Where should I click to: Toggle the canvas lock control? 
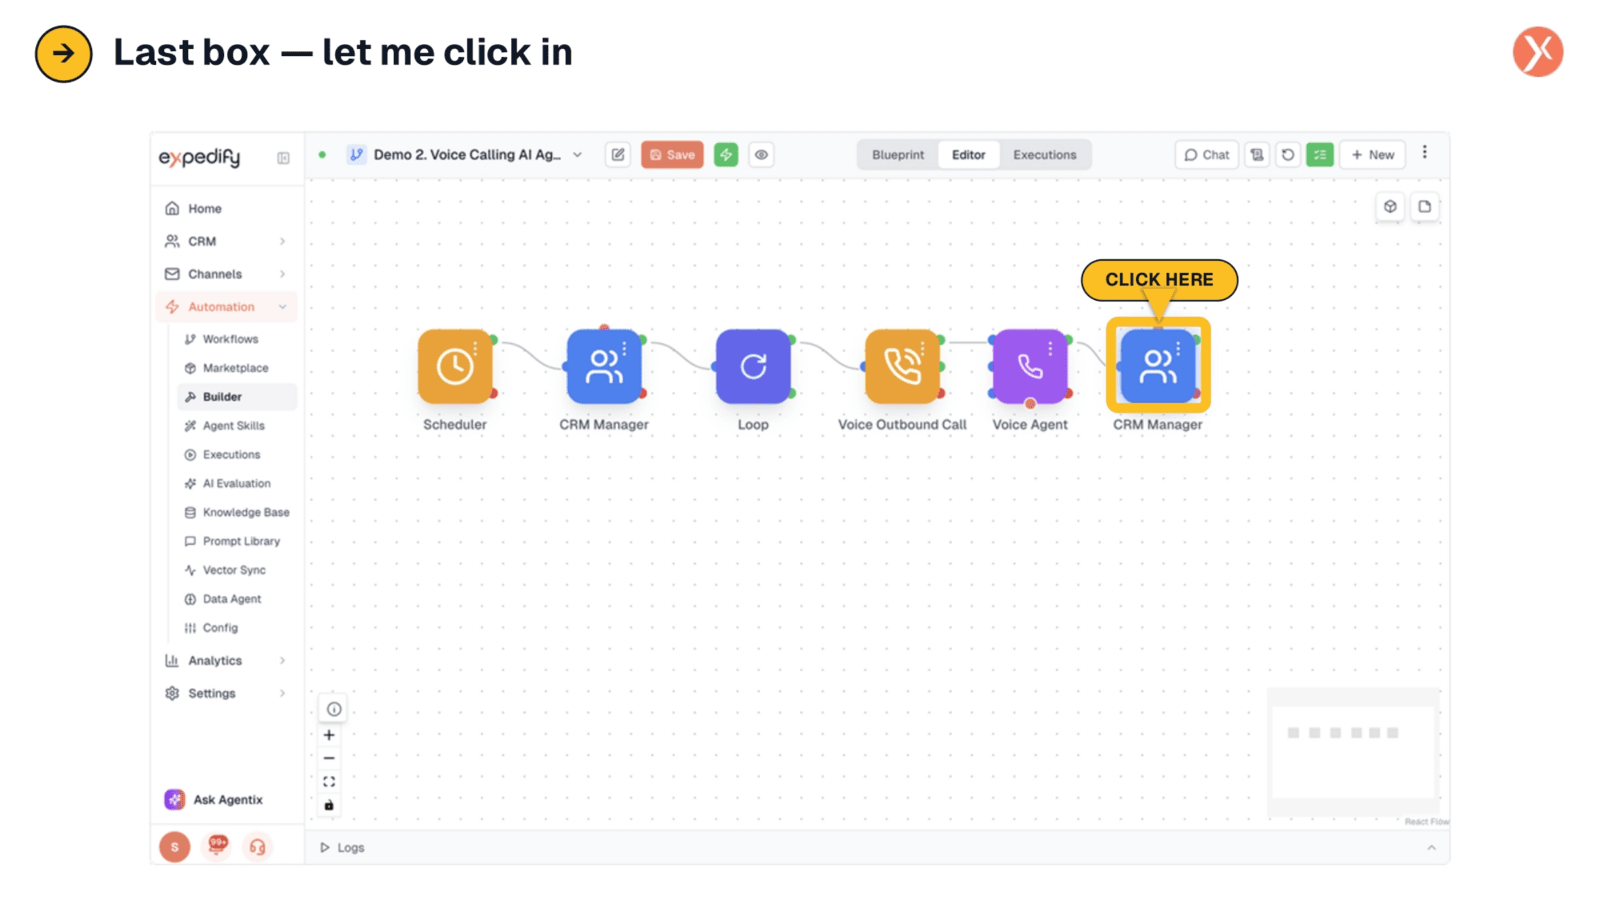coord(329,805)
